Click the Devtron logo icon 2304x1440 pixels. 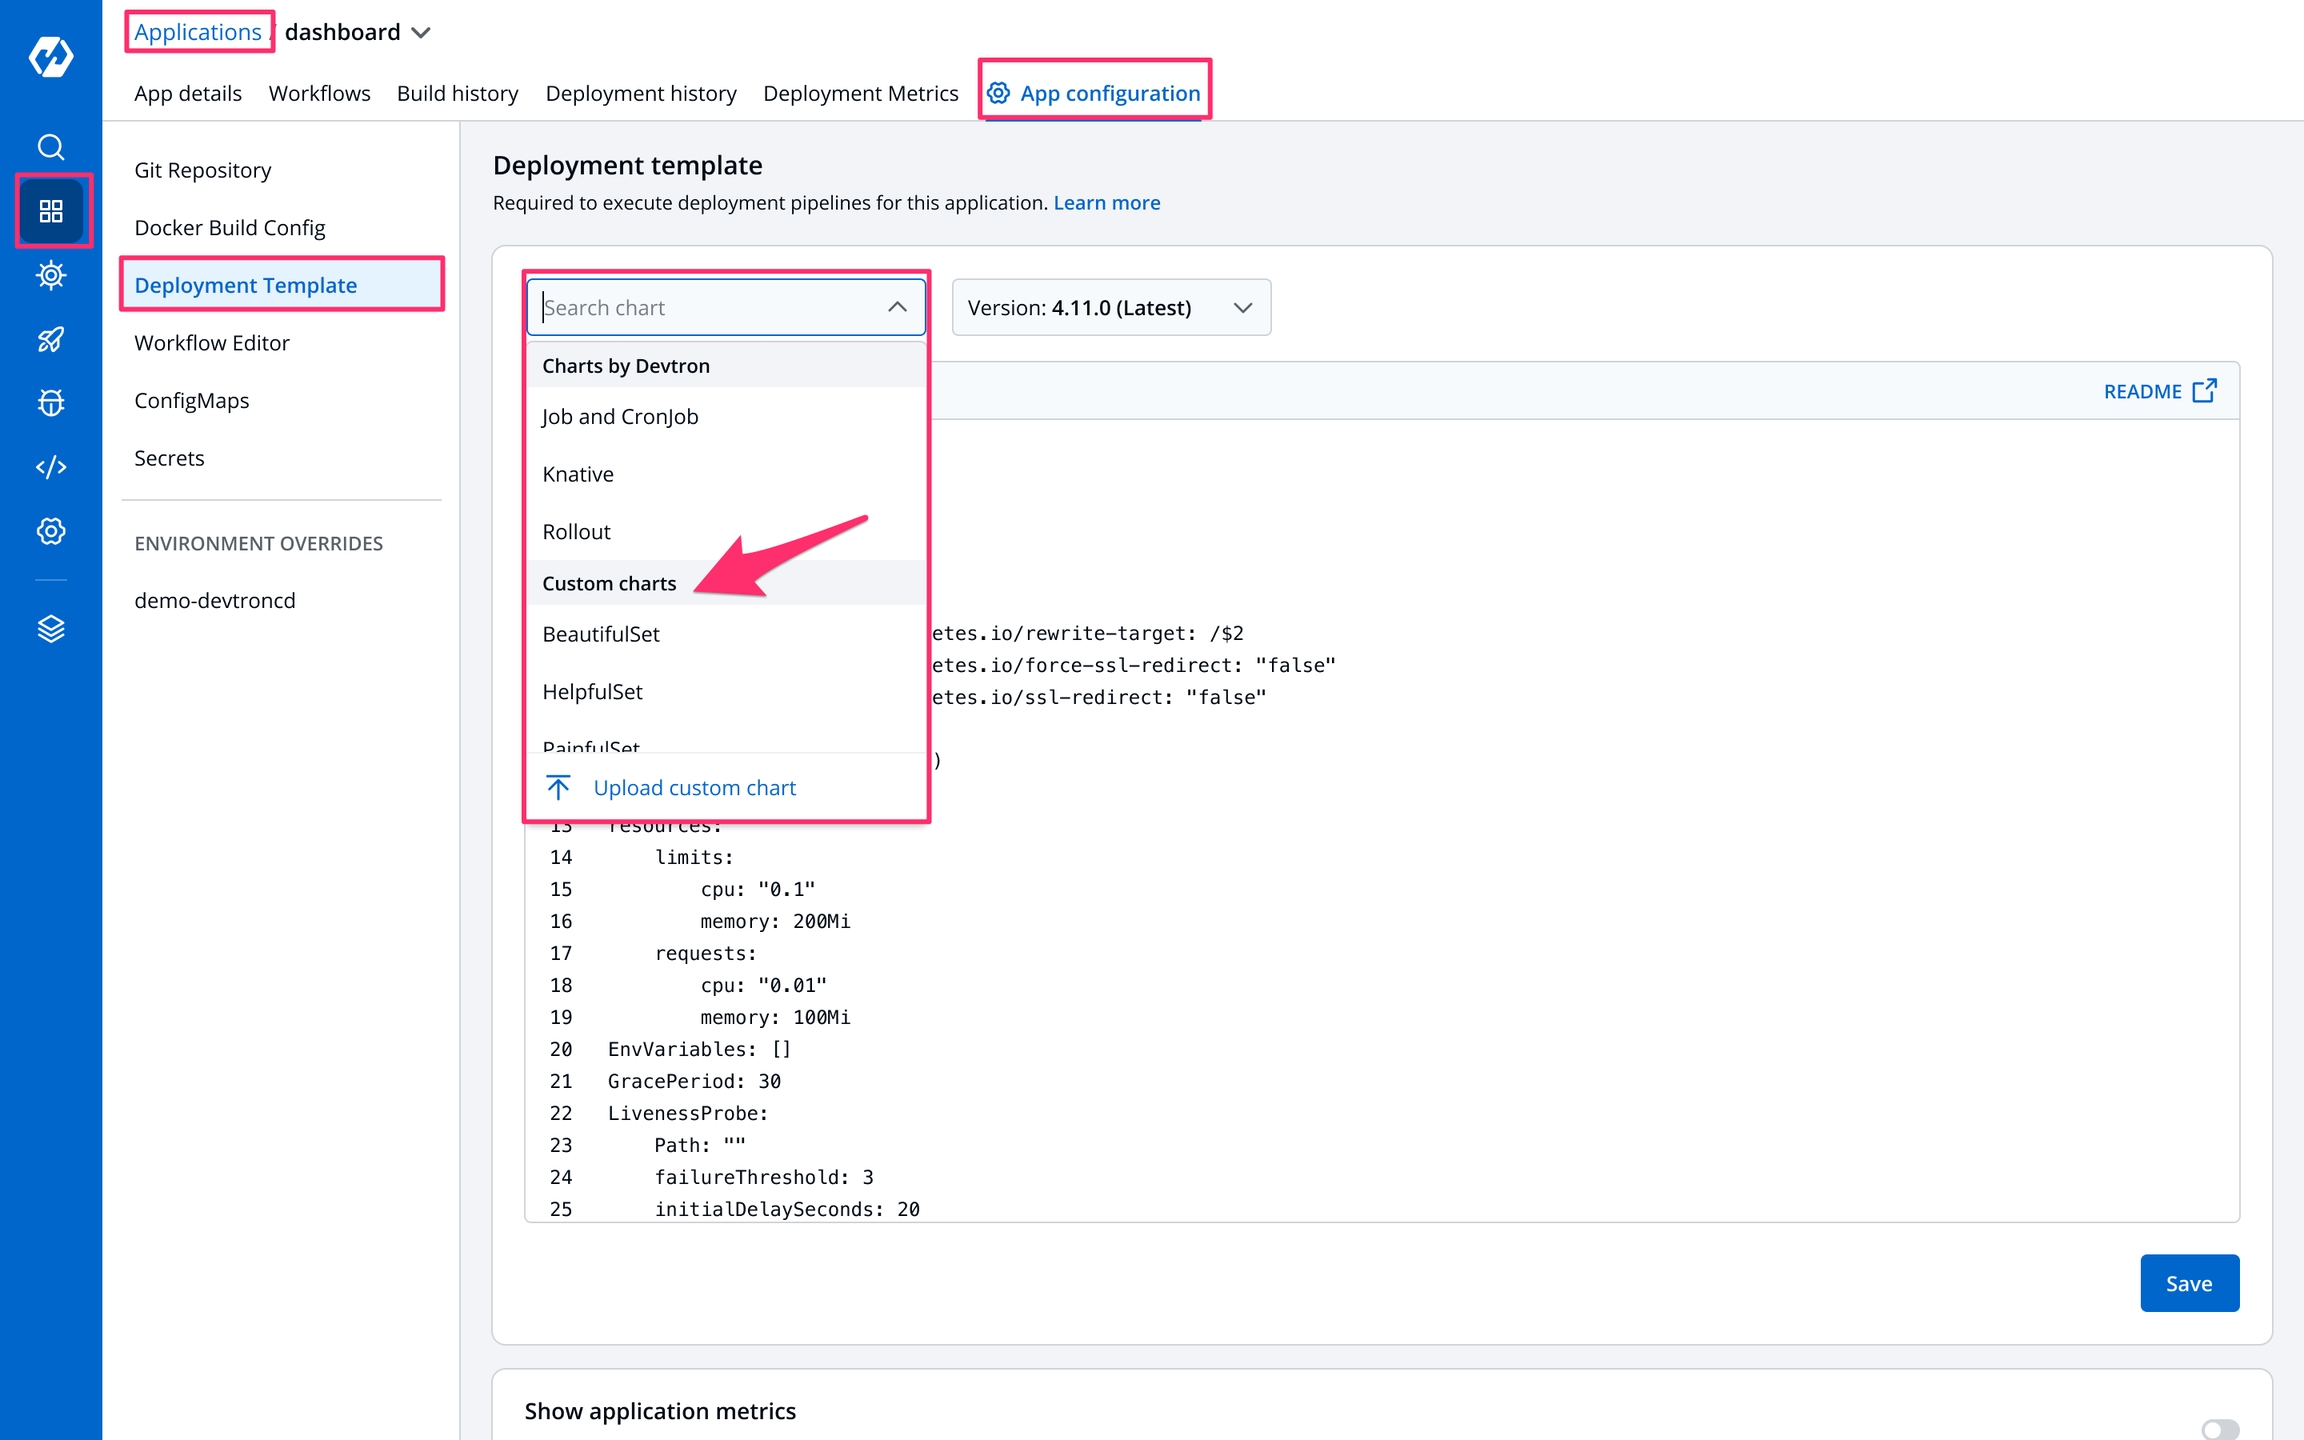(x=50, y=56)
